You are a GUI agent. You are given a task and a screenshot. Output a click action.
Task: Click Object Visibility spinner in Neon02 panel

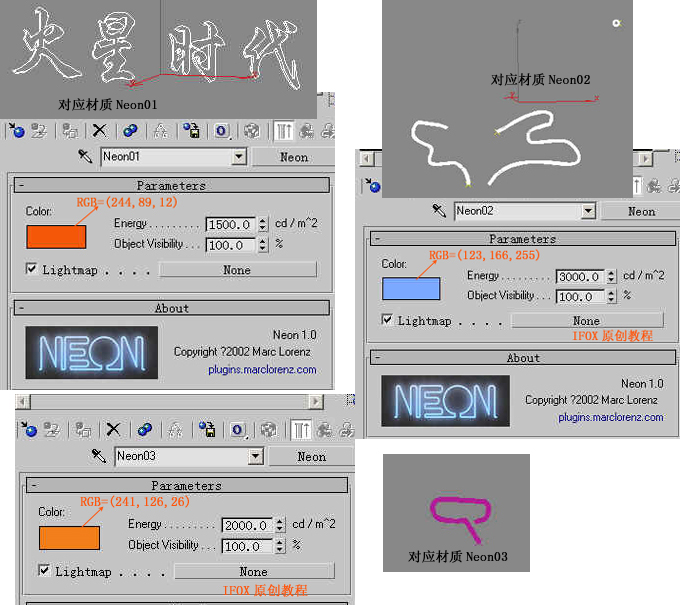(611, 296)
